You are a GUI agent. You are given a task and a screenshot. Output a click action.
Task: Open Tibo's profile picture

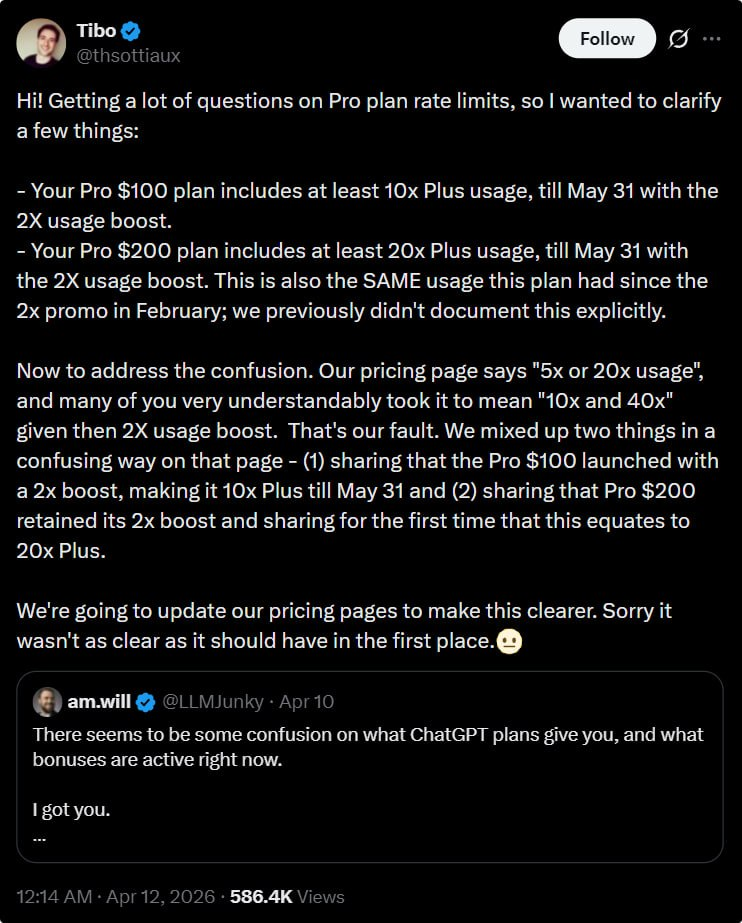[x=41, y=43]
